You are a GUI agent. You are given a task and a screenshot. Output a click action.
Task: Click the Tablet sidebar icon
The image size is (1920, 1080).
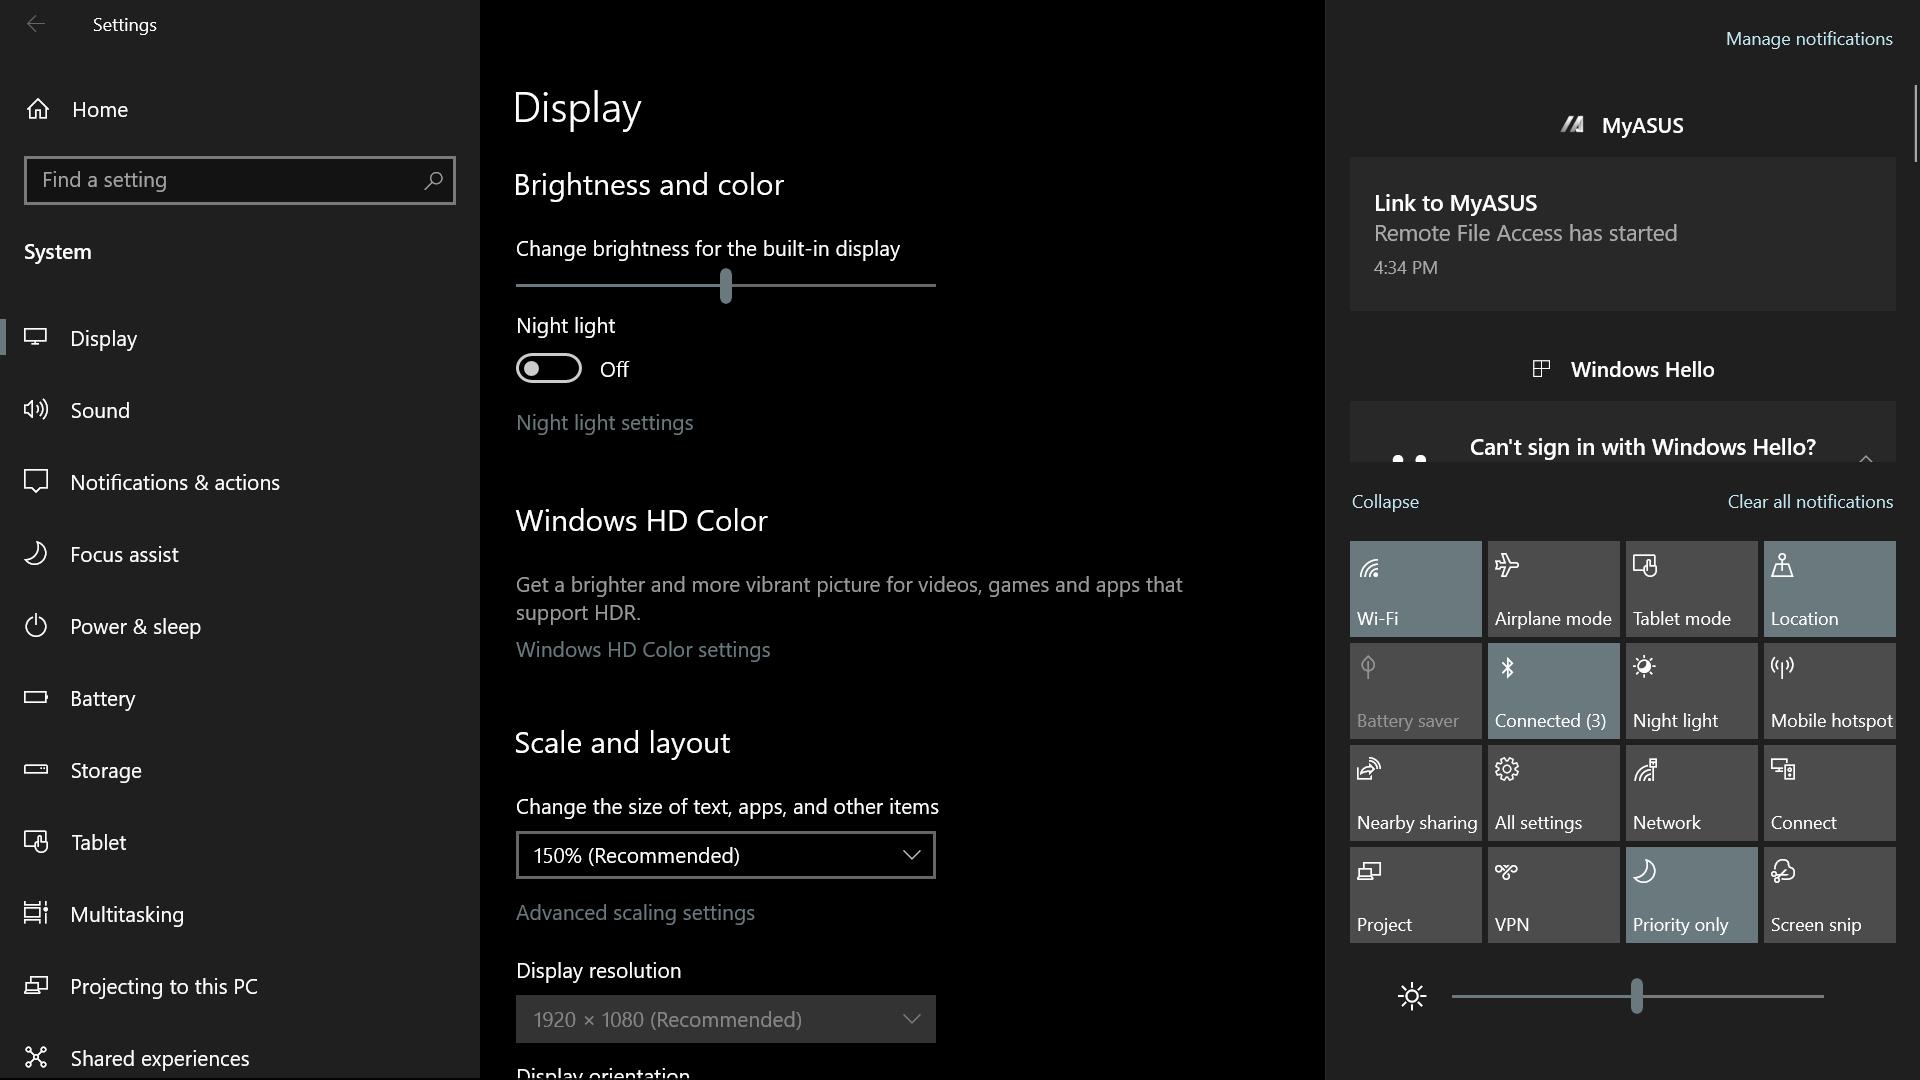[36, 841]
